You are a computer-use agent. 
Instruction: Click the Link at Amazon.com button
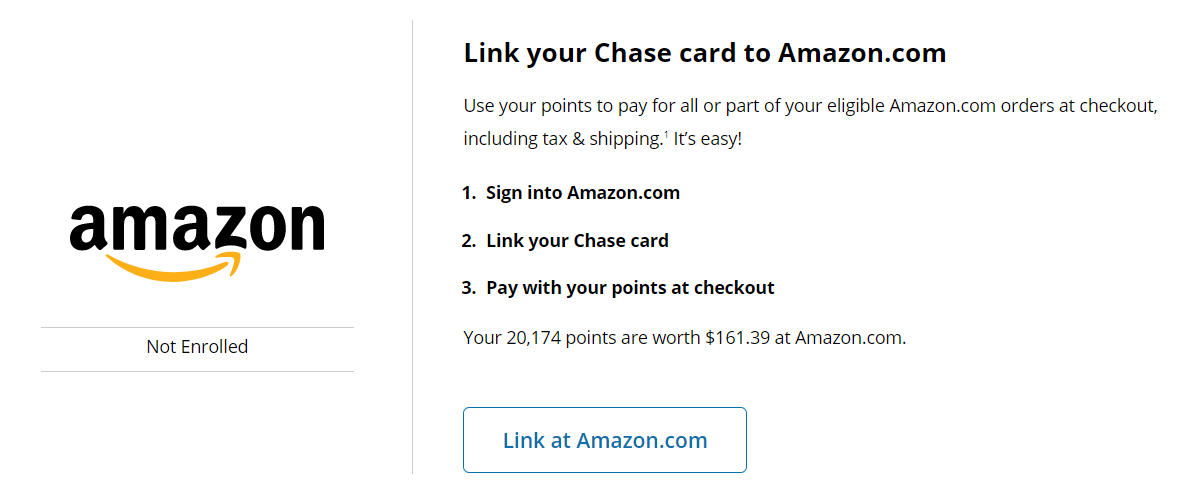pos(605,440)
